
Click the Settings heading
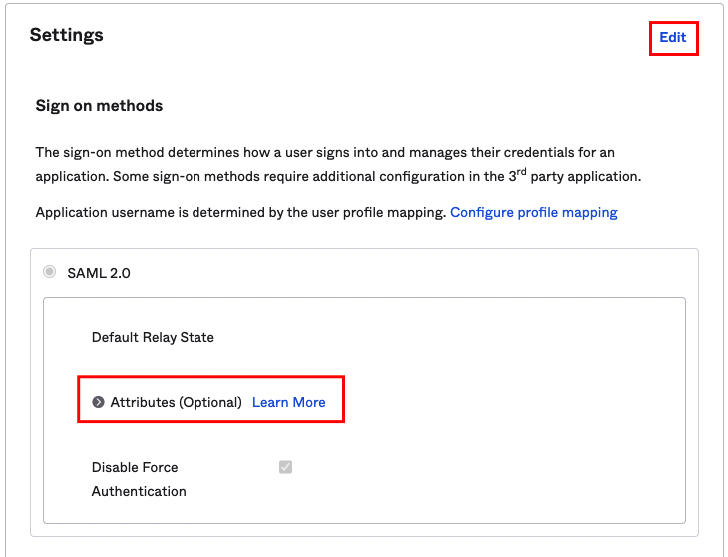(x=67, y=35)
